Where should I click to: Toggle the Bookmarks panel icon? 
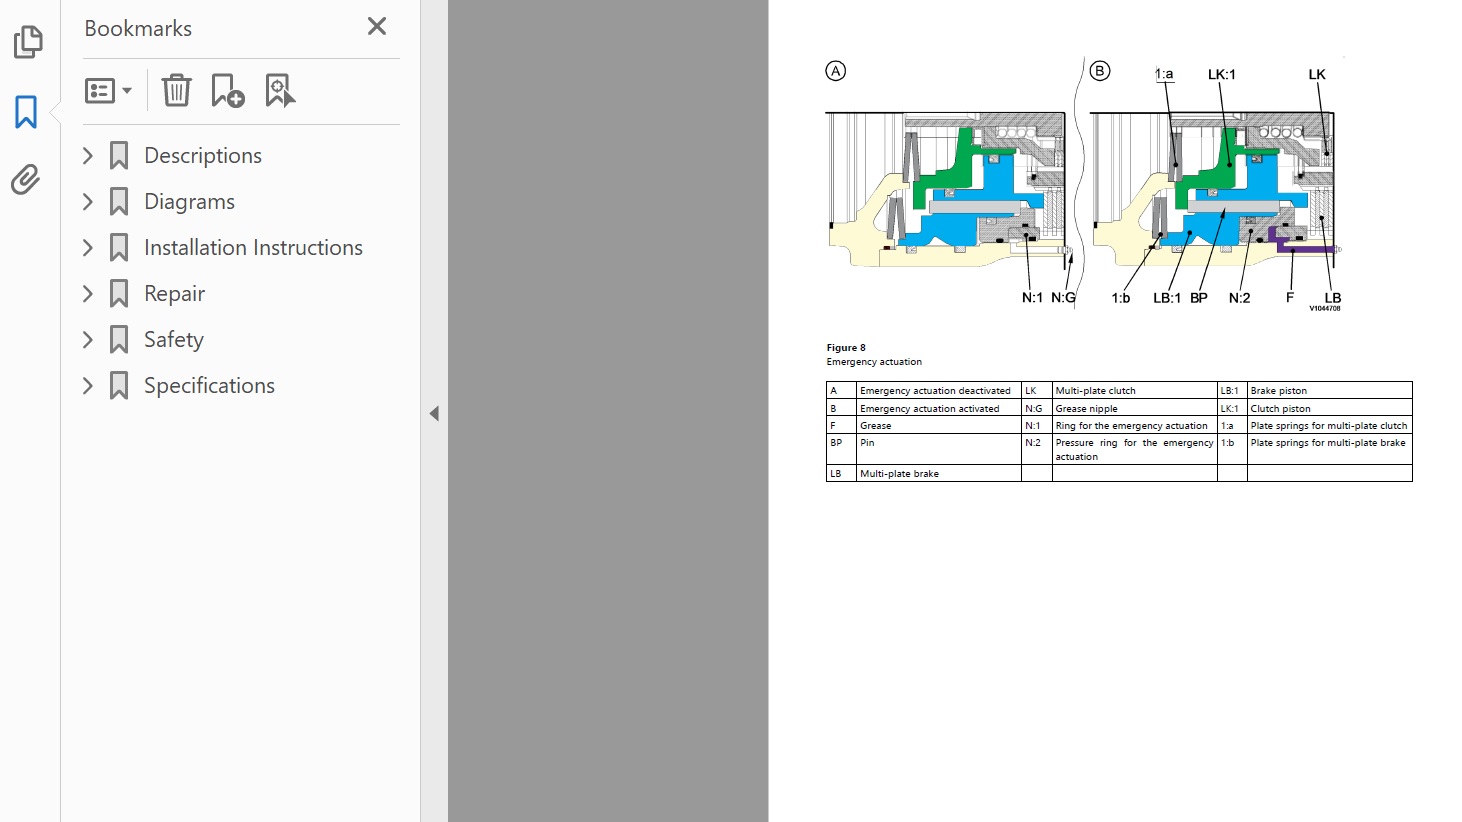click(x=26, y=111)
